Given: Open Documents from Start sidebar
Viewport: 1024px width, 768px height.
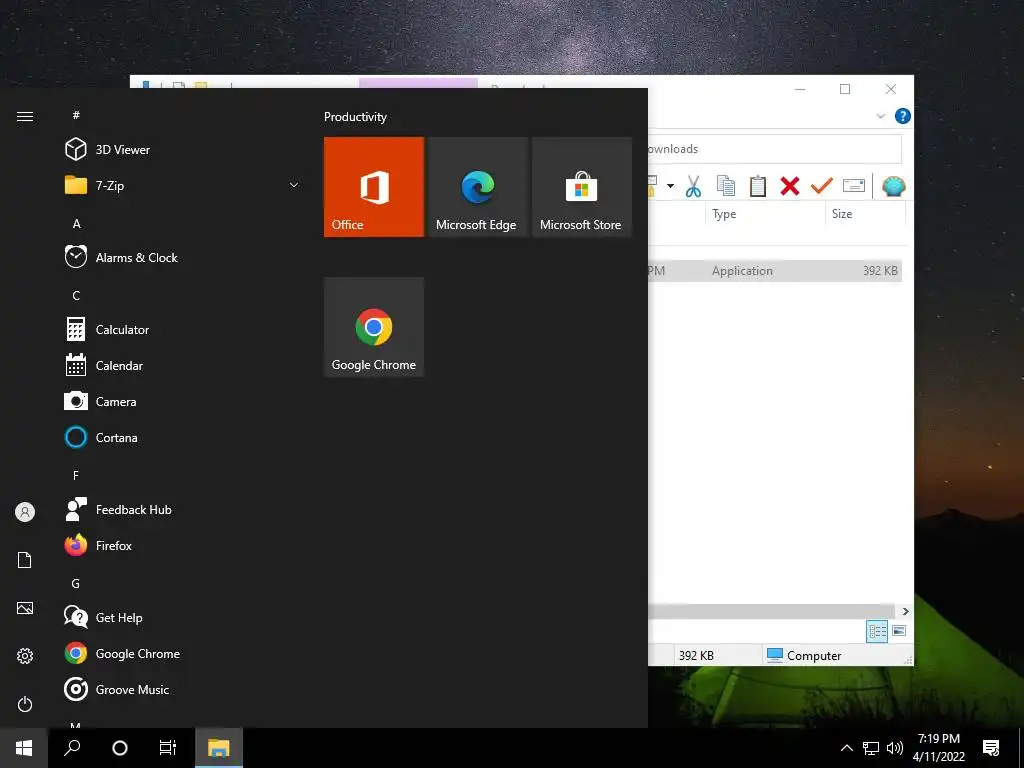Looking at the screenshot, I should tap(25, 560).
